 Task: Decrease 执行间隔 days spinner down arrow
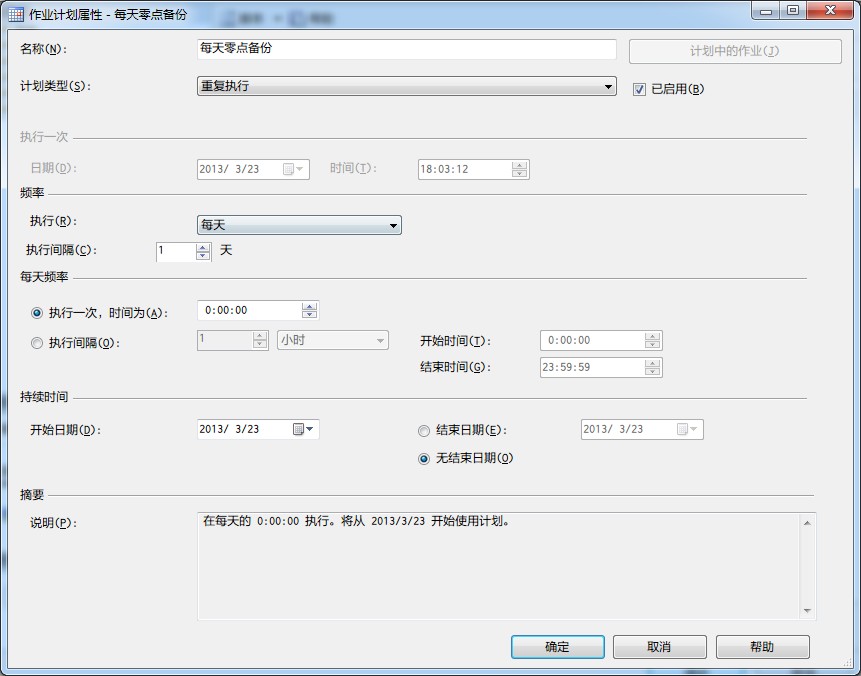203,256
